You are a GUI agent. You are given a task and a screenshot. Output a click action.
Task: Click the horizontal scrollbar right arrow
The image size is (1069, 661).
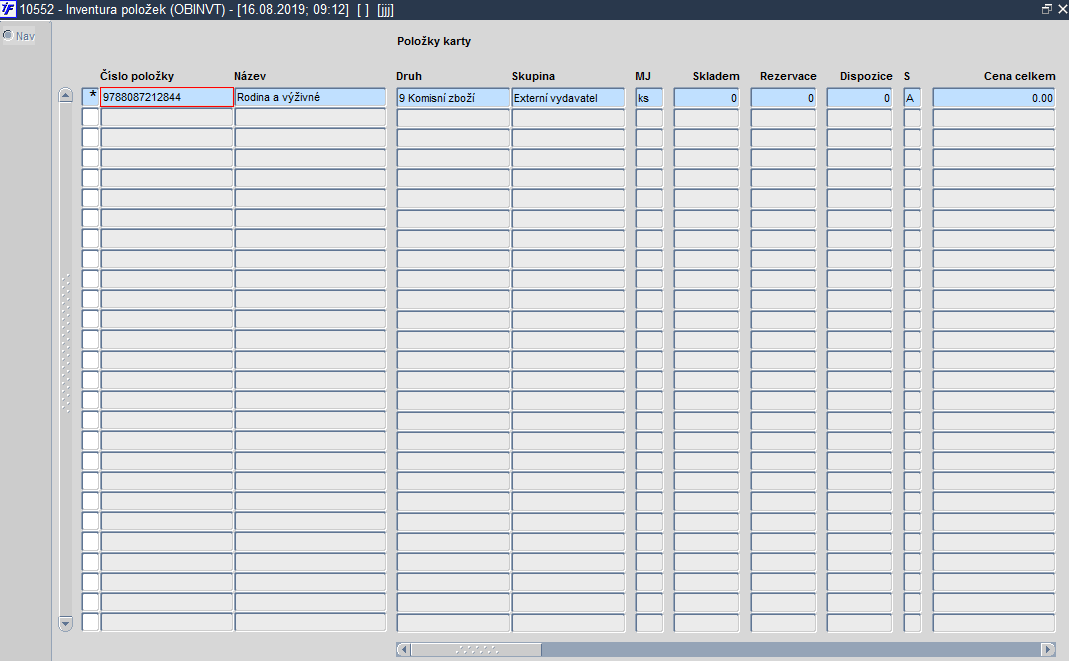click(x=1049, y=649)
